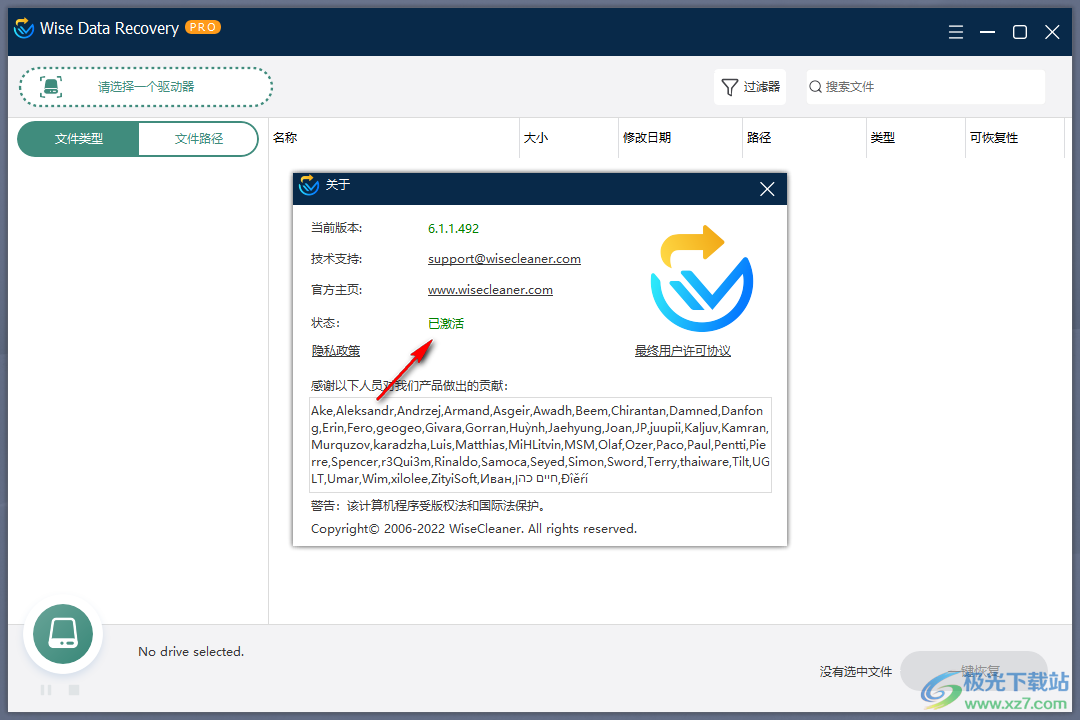Click the large Wise Data Recovery logo
Screen dimensions: 1080x720
coord(702,278)
